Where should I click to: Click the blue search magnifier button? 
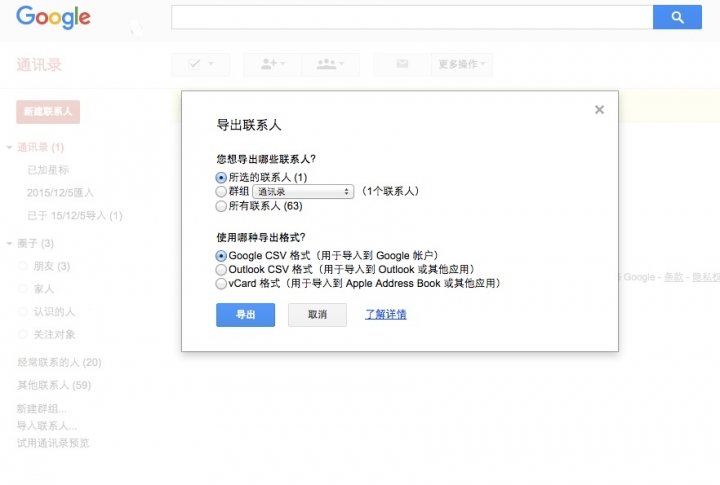tap(677, 17)
